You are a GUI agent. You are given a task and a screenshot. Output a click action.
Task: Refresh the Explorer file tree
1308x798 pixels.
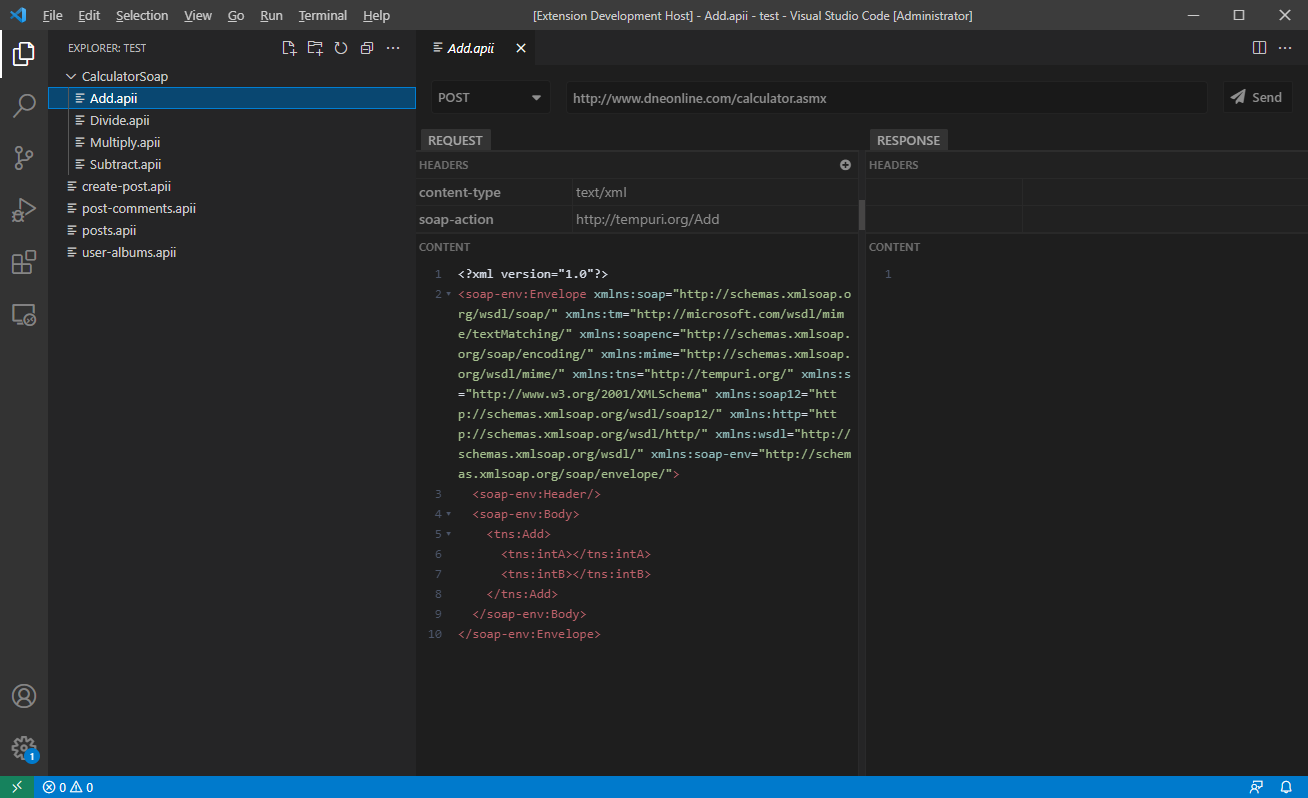tap(341, 48)
